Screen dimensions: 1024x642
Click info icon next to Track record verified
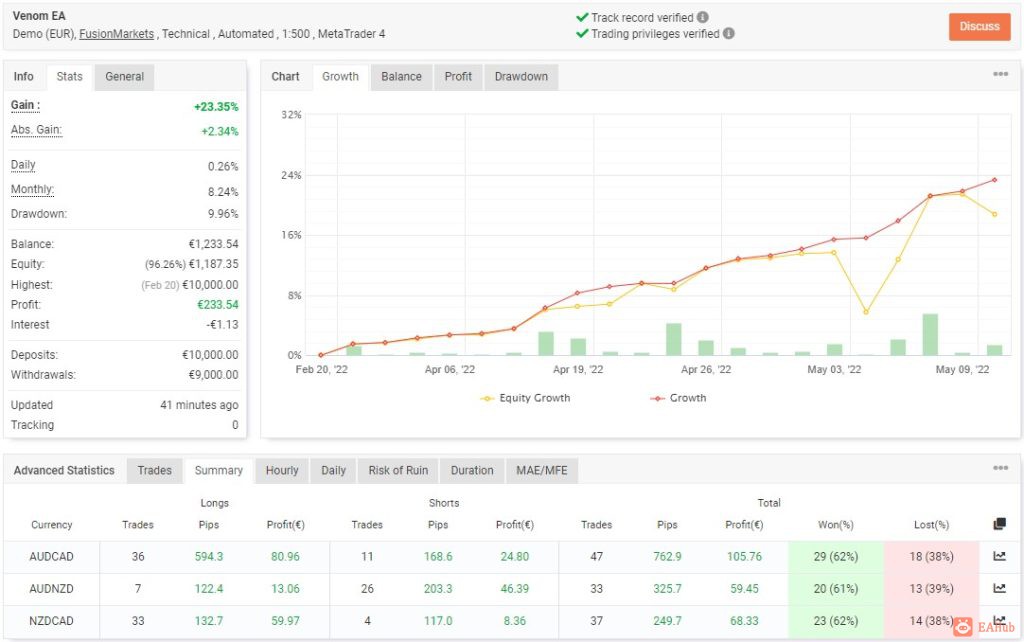click(x=703, y=18)
